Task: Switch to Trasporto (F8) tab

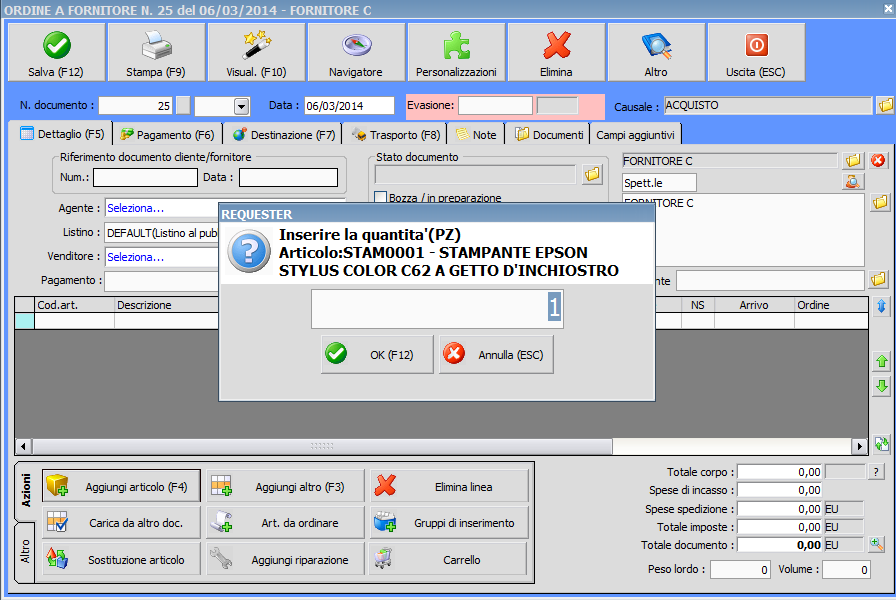Action: (x=396, y=135)
